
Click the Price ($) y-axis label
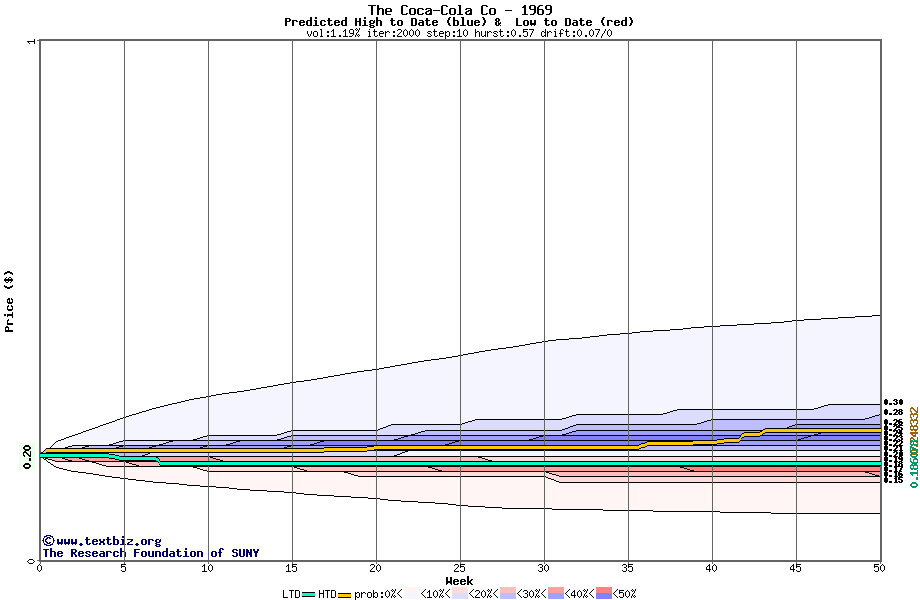coord(10,300)
